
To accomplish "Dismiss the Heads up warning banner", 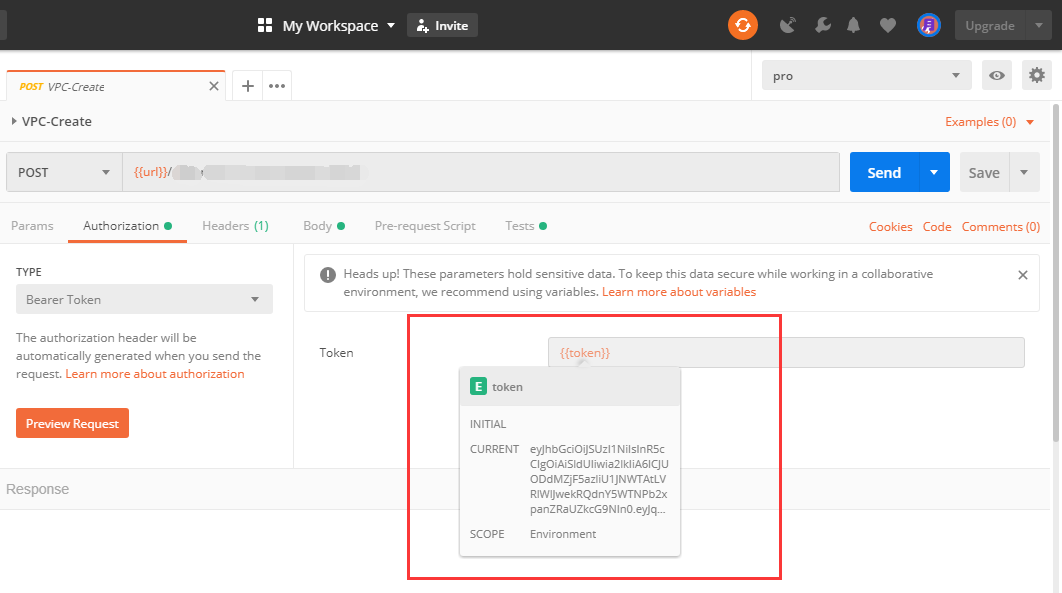I will click(1023, 275).
